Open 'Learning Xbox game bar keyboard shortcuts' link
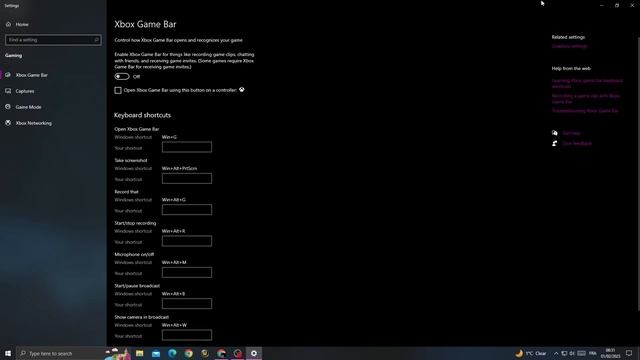The width and height of the screenshot is (640, 360). tap(587, 83)
